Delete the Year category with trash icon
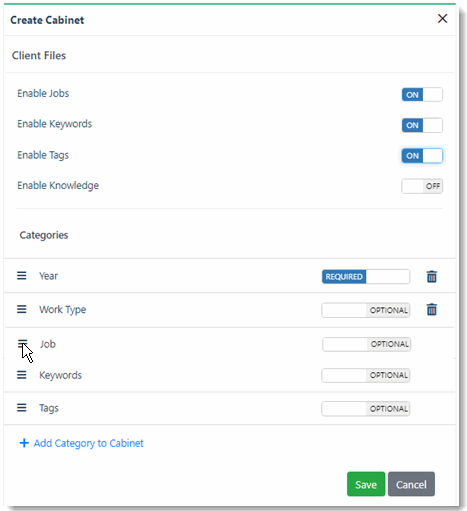 pos(432,276)
